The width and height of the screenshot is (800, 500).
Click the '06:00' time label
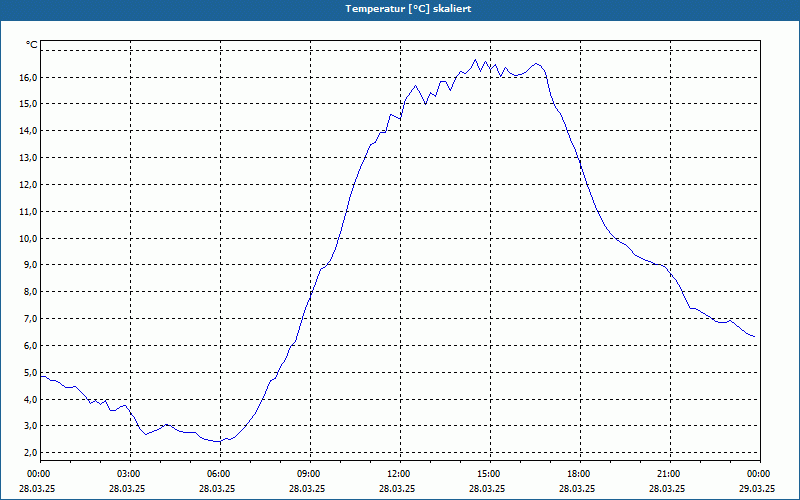click(220, 474)
